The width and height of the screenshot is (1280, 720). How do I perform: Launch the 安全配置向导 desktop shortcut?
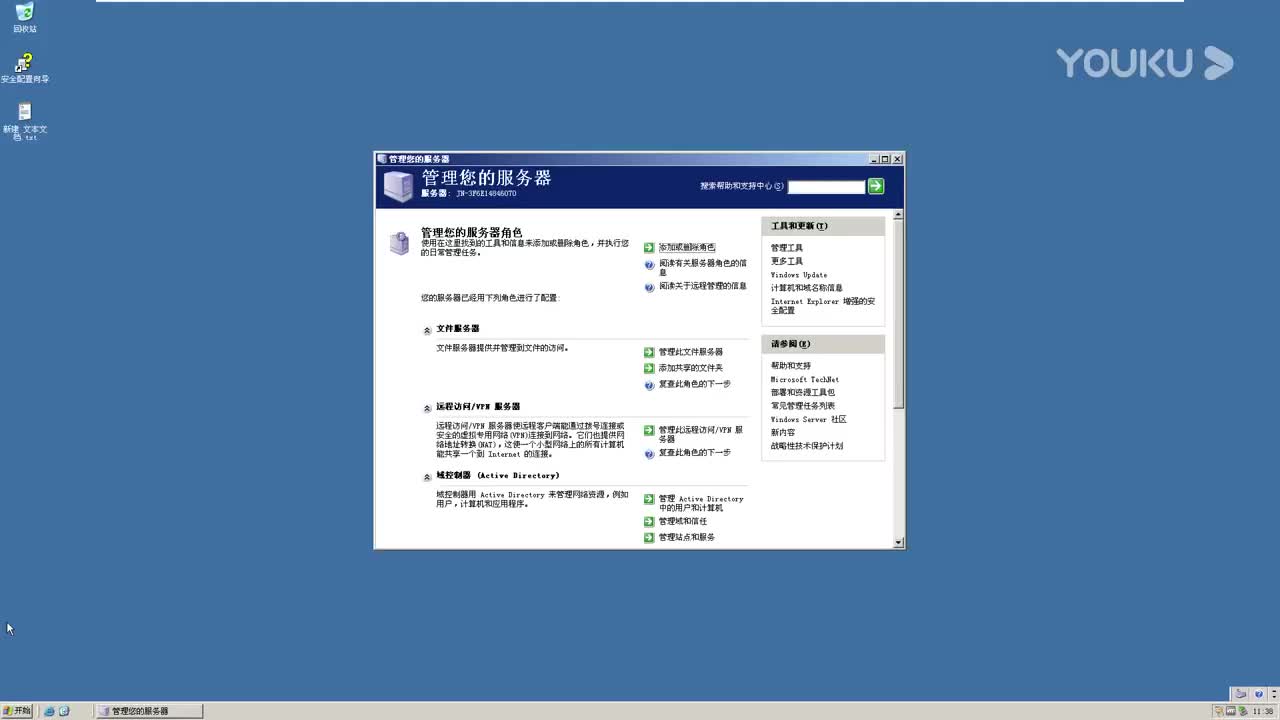click(x=24, y=60)
